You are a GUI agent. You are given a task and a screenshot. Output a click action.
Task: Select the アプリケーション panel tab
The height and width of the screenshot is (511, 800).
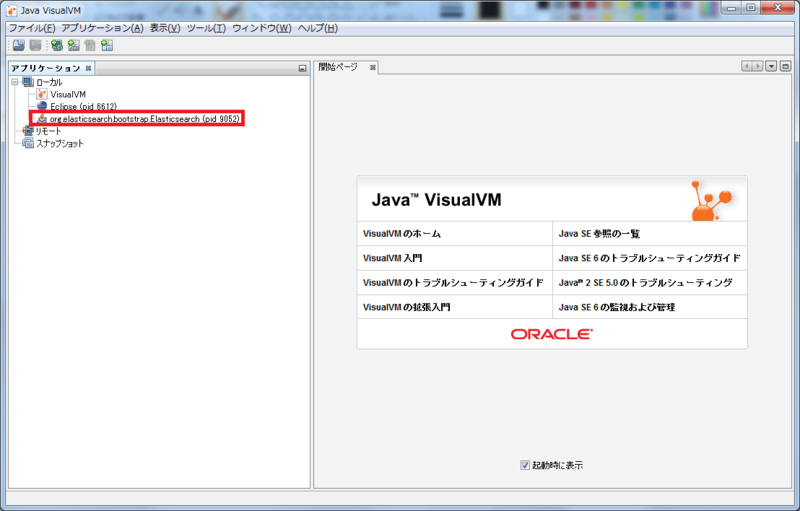click(x=46, y=68)
